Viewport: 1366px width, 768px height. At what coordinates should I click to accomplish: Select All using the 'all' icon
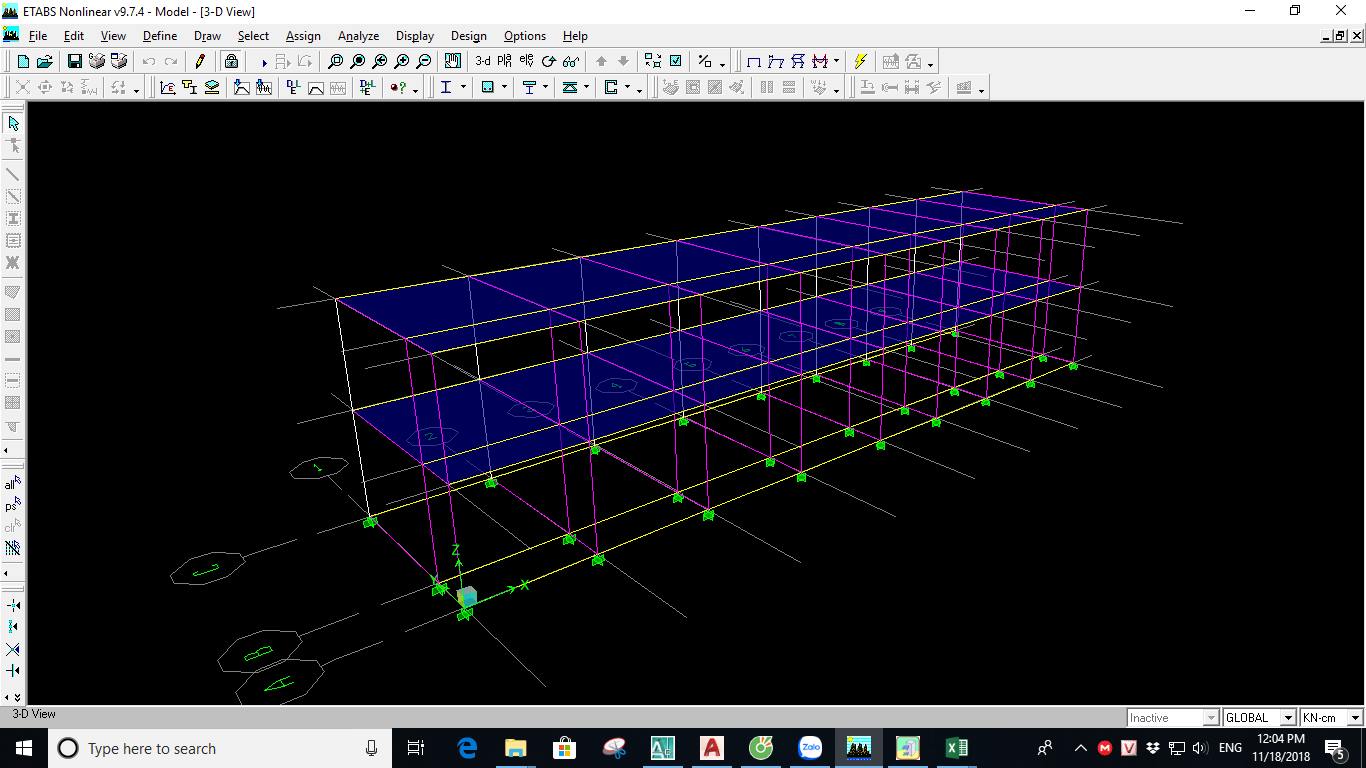[x=13, y=484]
